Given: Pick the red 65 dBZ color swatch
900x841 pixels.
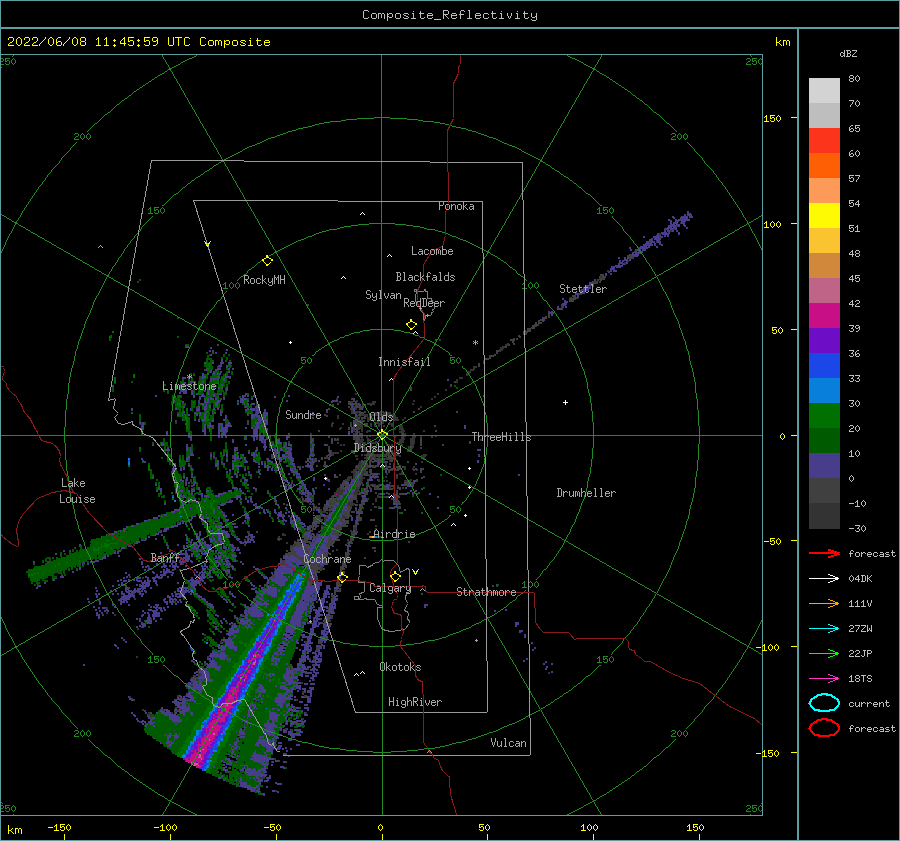Looking at the screenshot, I should click(x=824, y=141).
